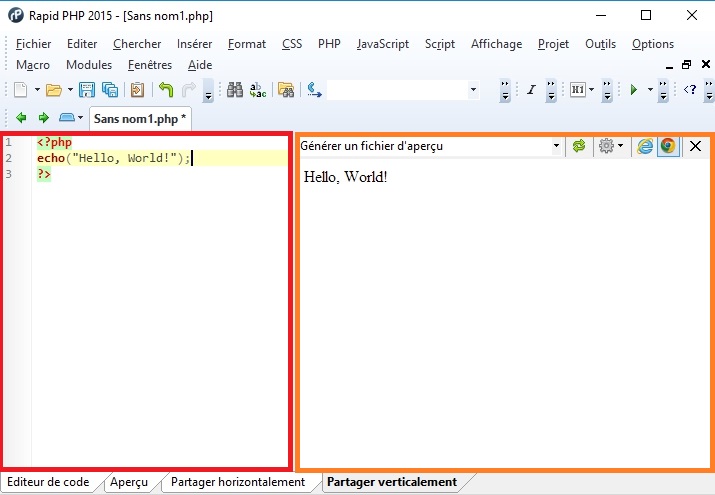The height and width of the screenshot is (495, 715).
Task: Open the search field dropdown arrow
Action: [x=473, y=90]
